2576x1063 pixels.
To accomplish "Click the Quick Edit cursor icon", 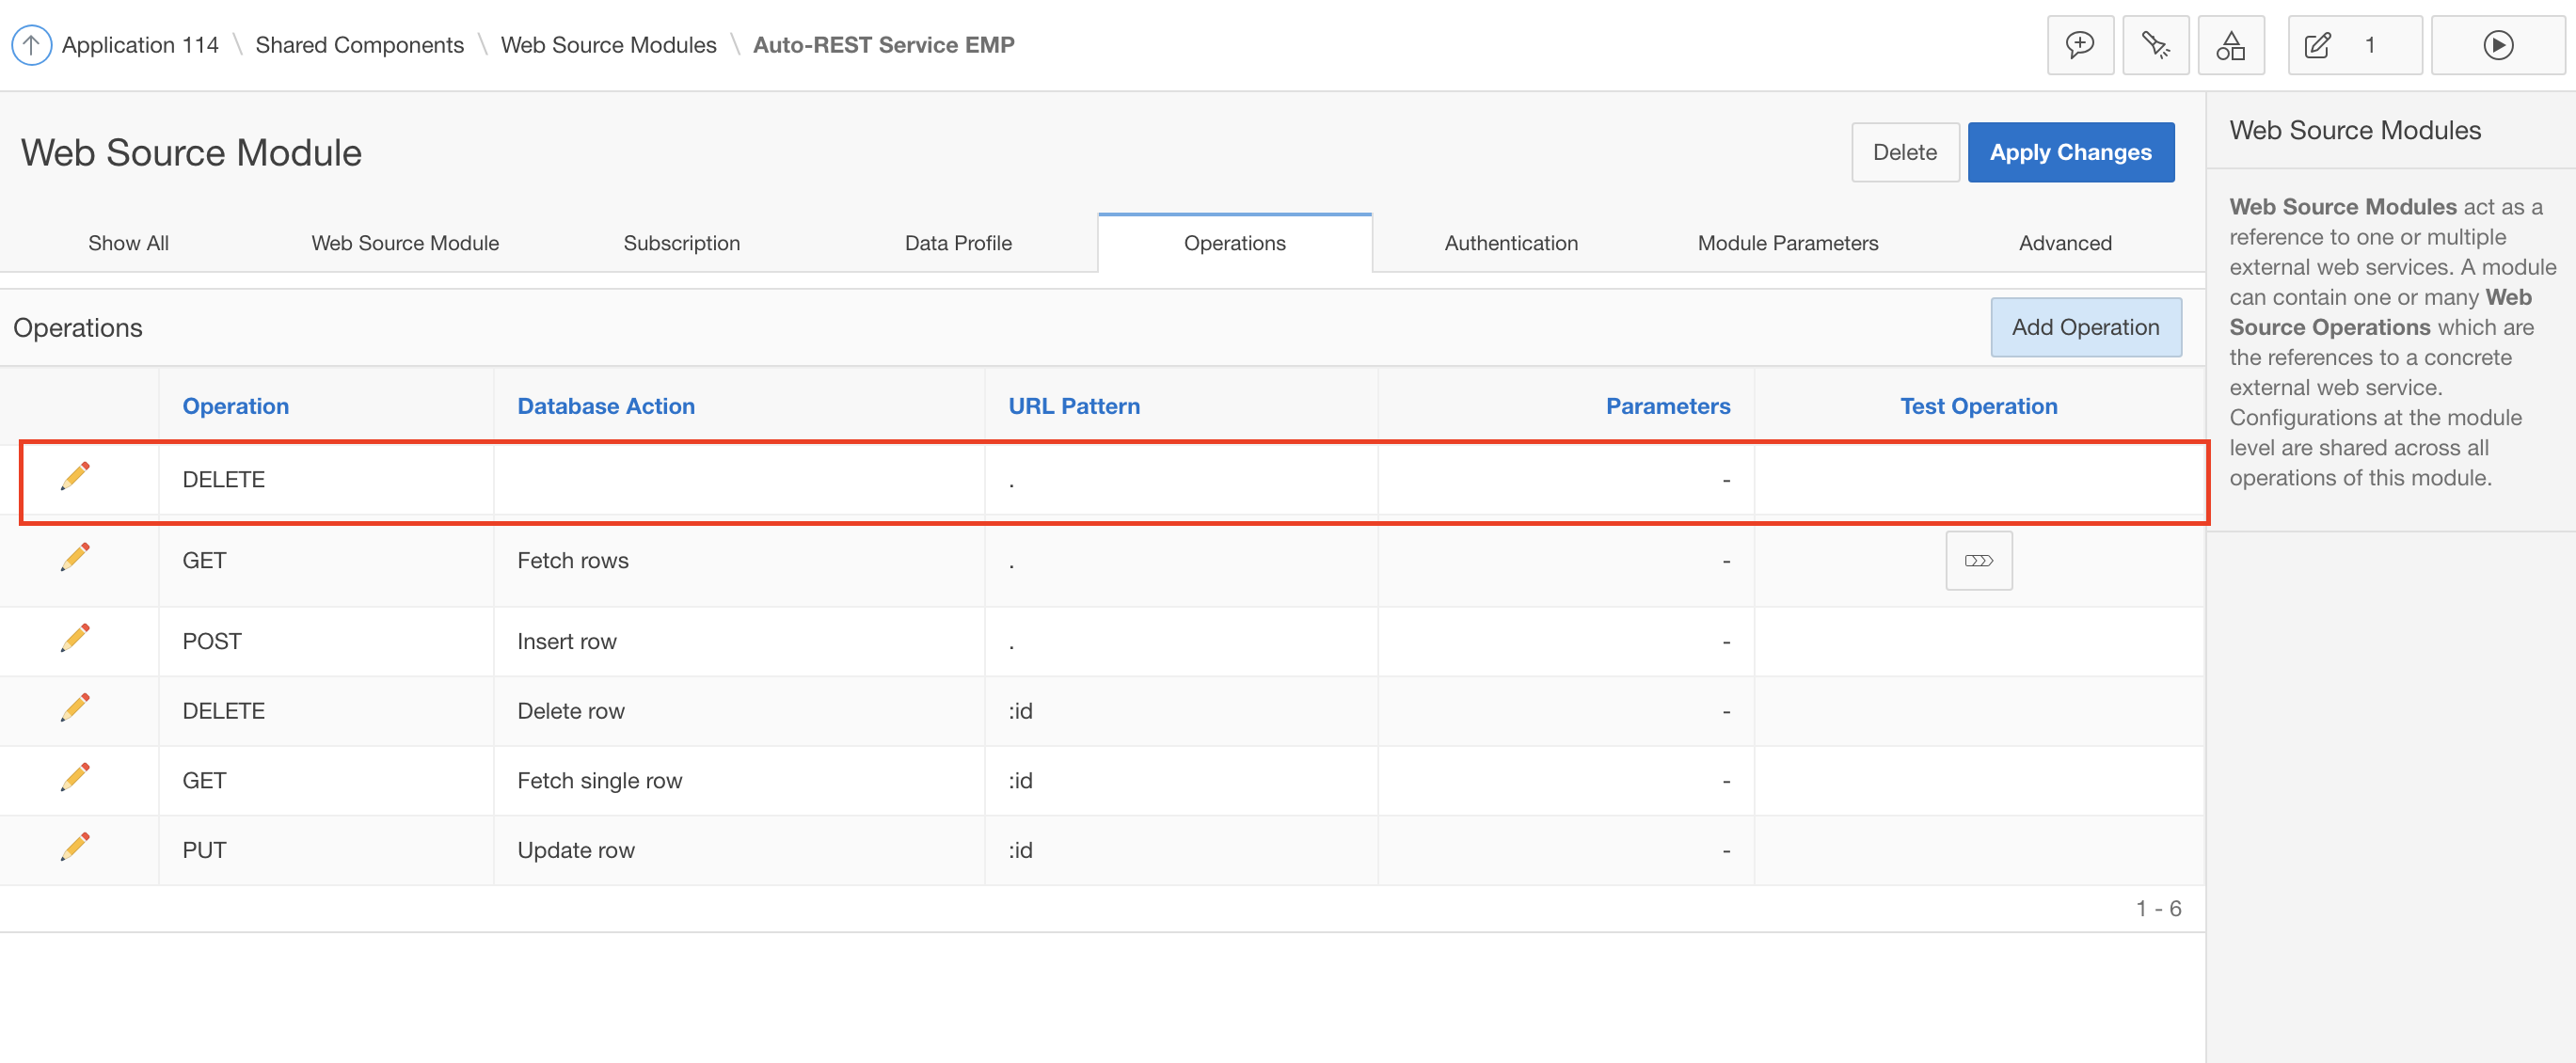I will pos(2155,45).
